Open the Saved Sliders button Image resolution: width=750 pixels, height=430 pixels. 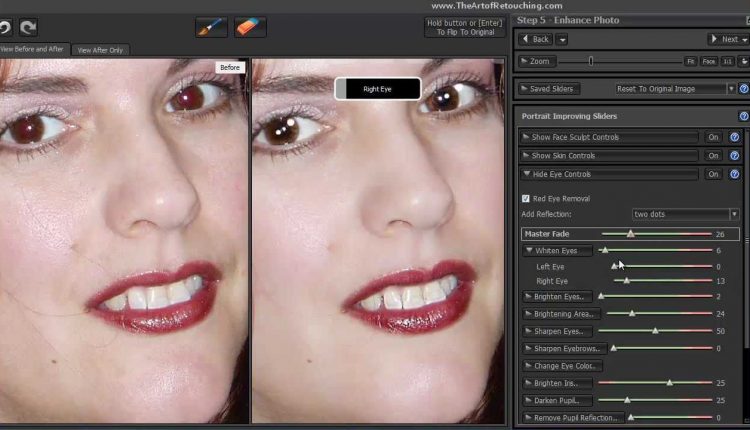(x=549, y=89)
